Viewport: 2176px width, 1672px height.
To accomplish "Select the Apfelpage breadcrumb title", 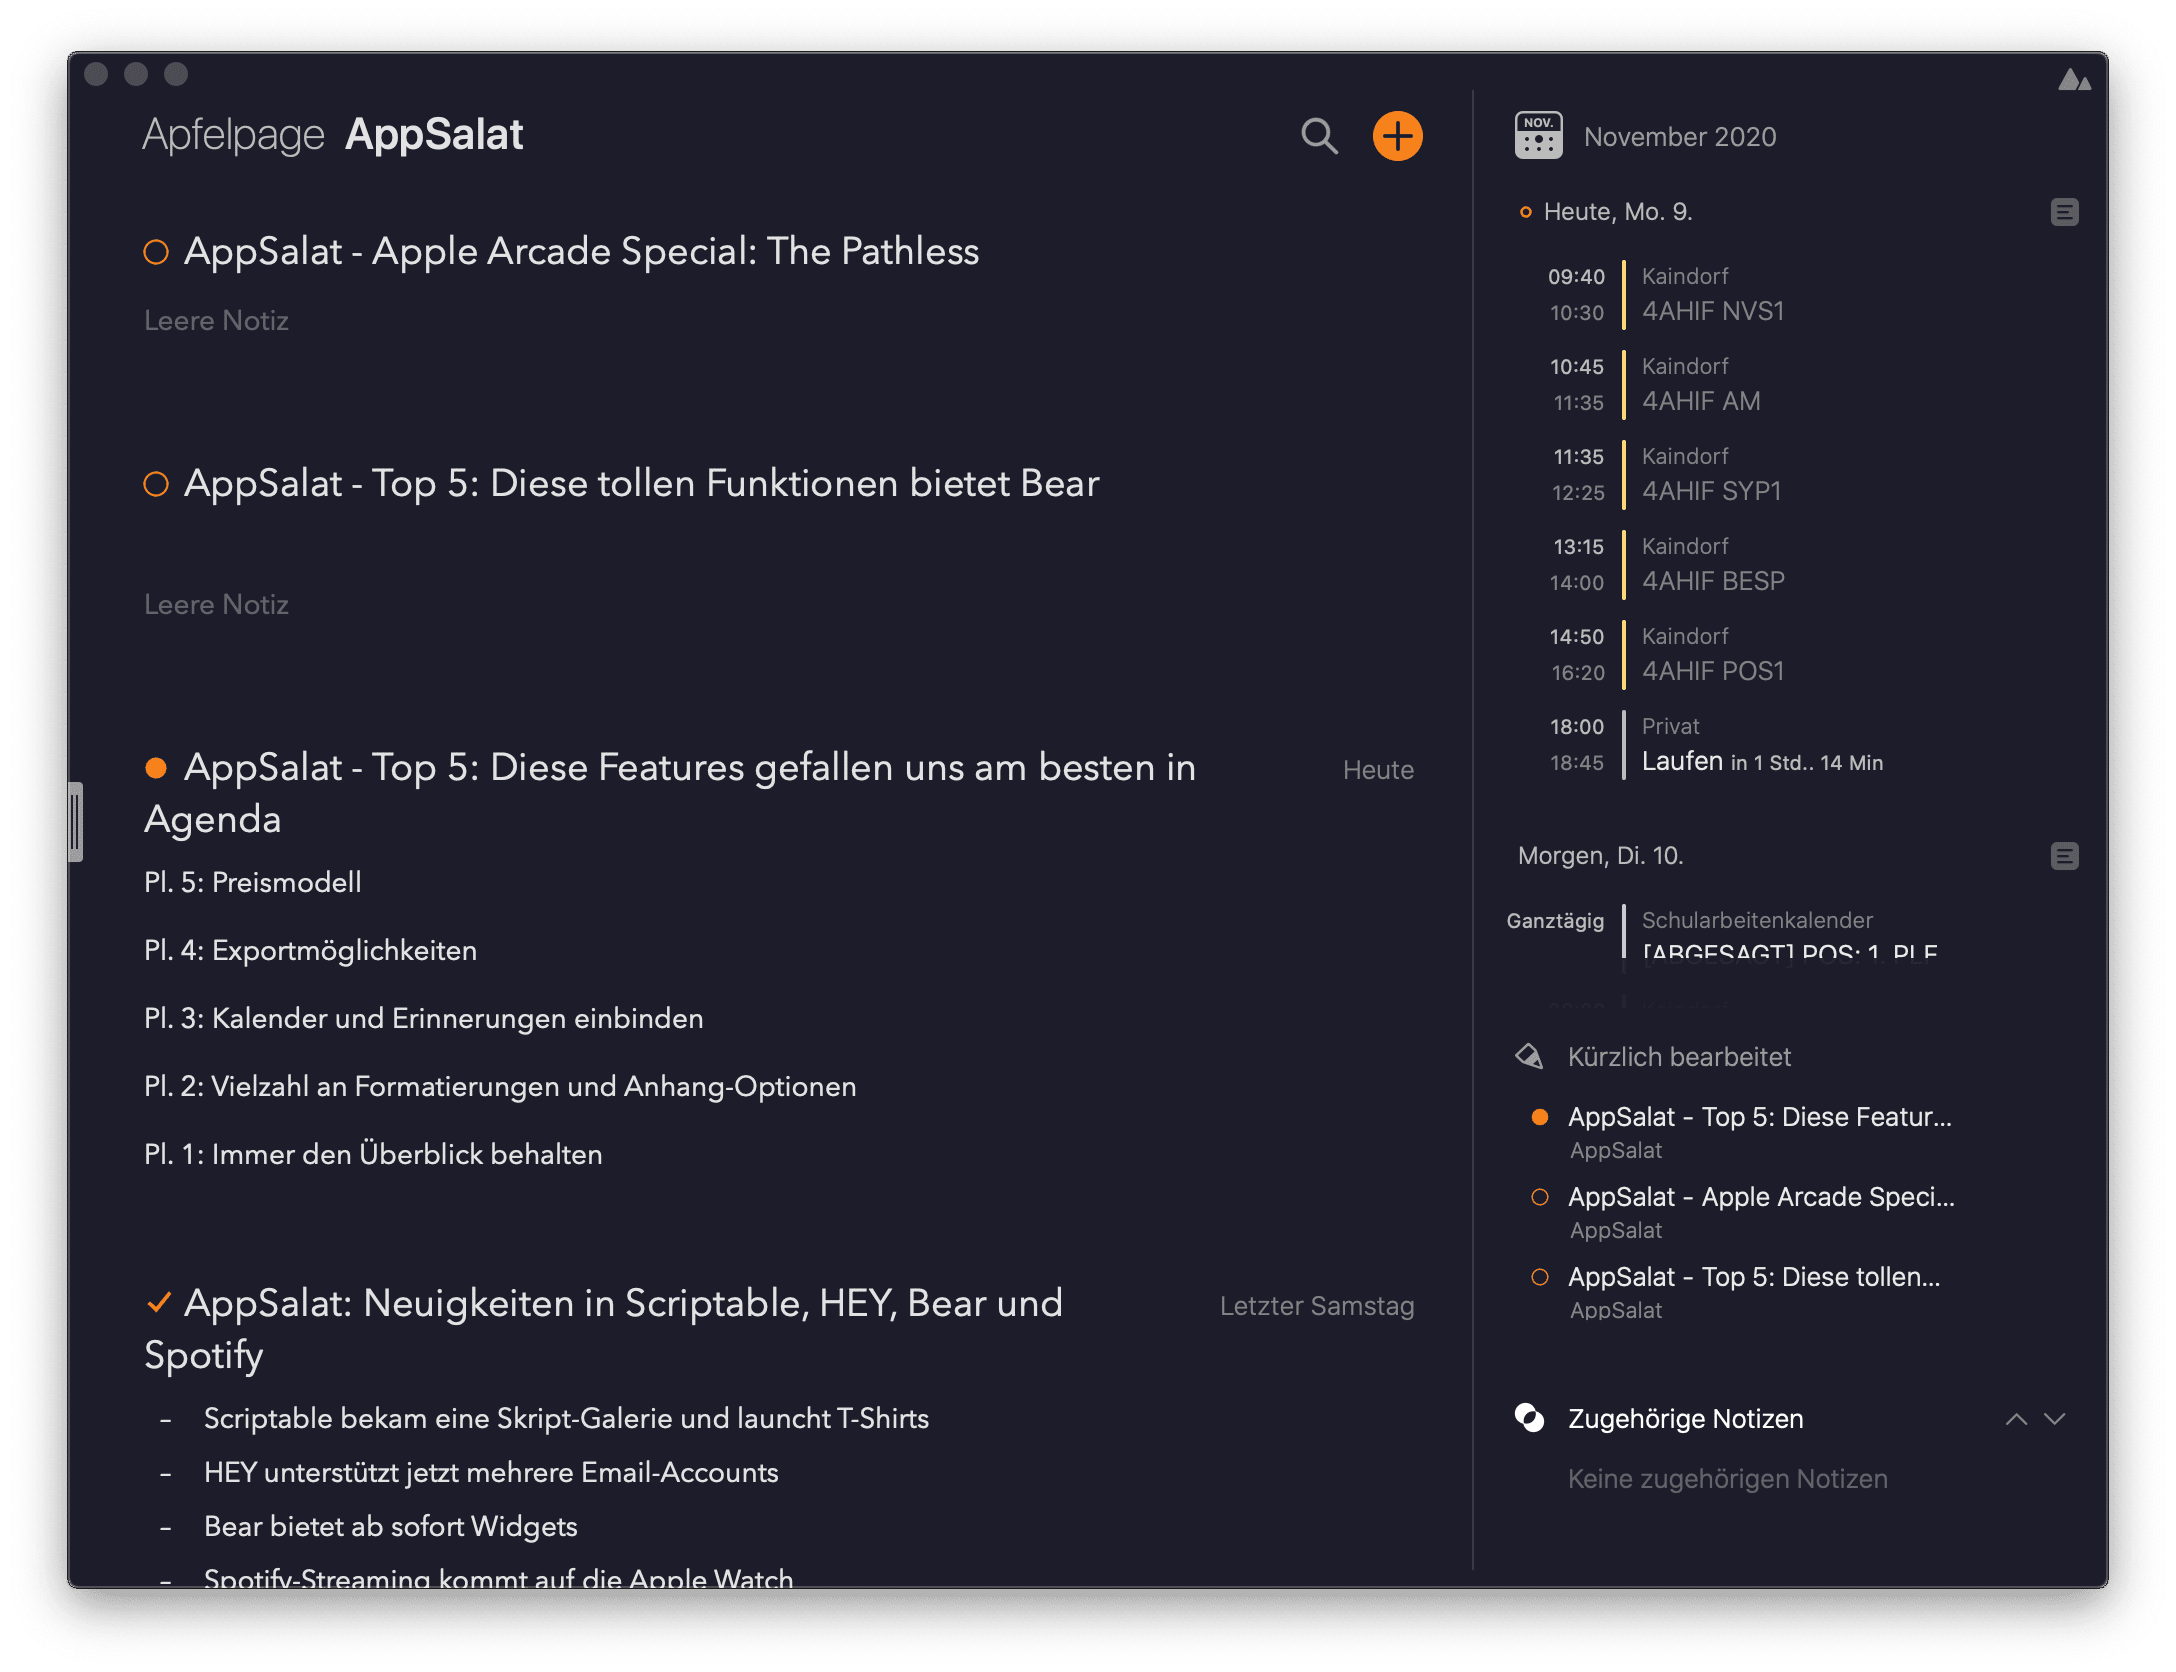I will (233, 135).
